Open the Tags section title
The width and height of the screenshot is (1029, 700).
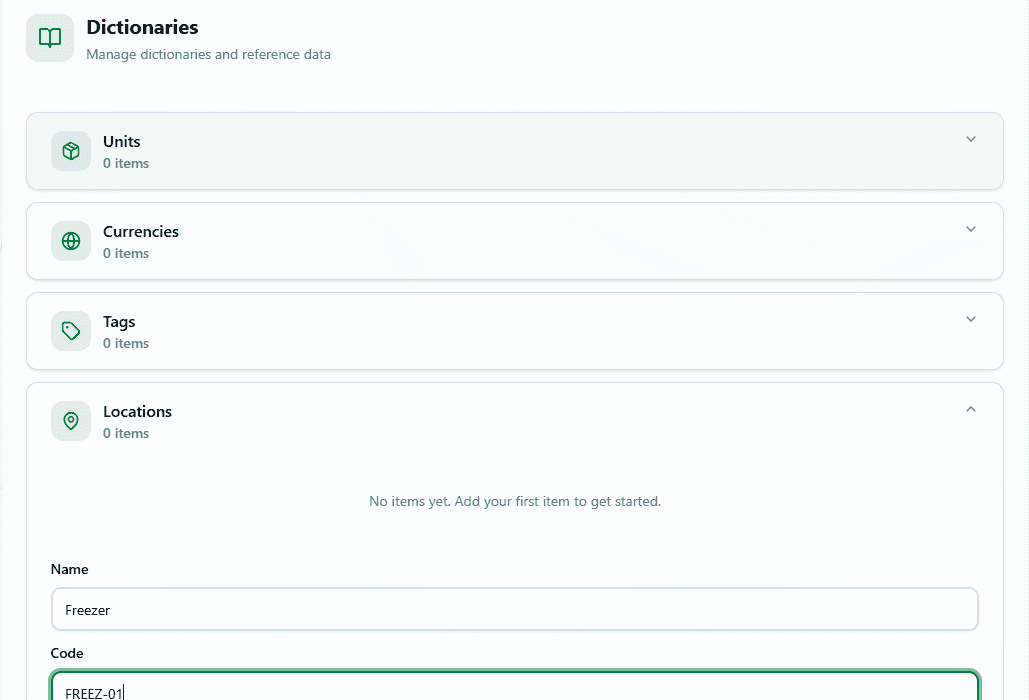tap(119, 322)
